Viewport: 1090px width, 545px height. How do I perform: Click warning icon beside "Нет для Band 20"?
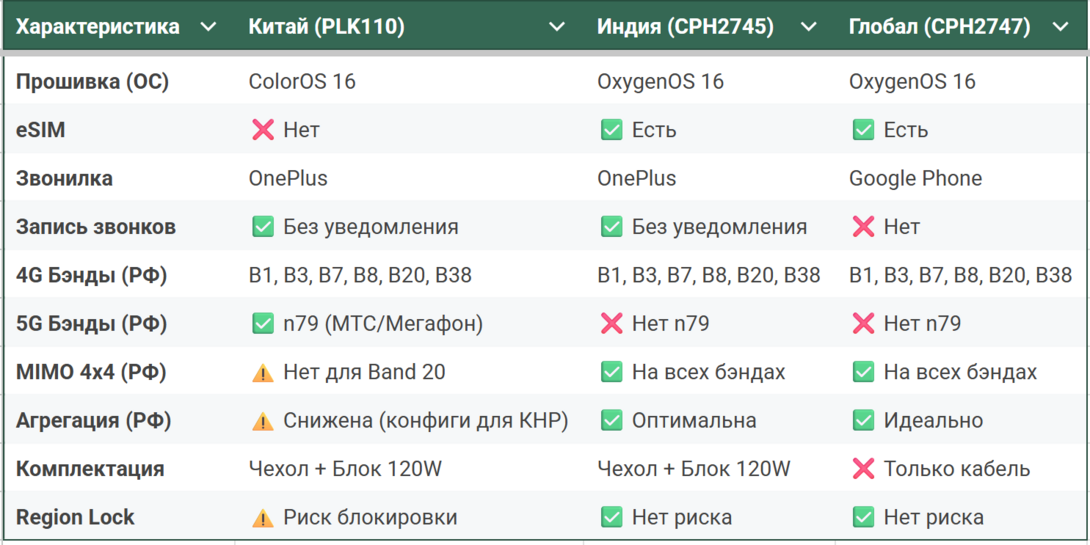click(x=263, y=373)
